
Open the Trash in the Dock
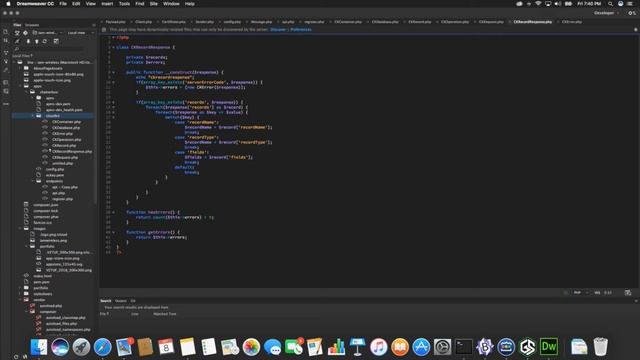click(600, 347)
